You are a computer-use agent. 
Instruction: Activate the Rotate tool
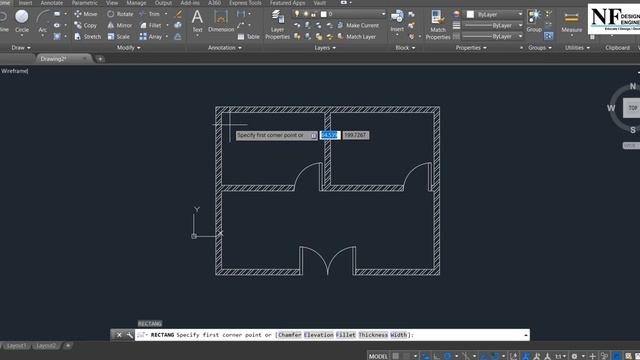[120, 14]
